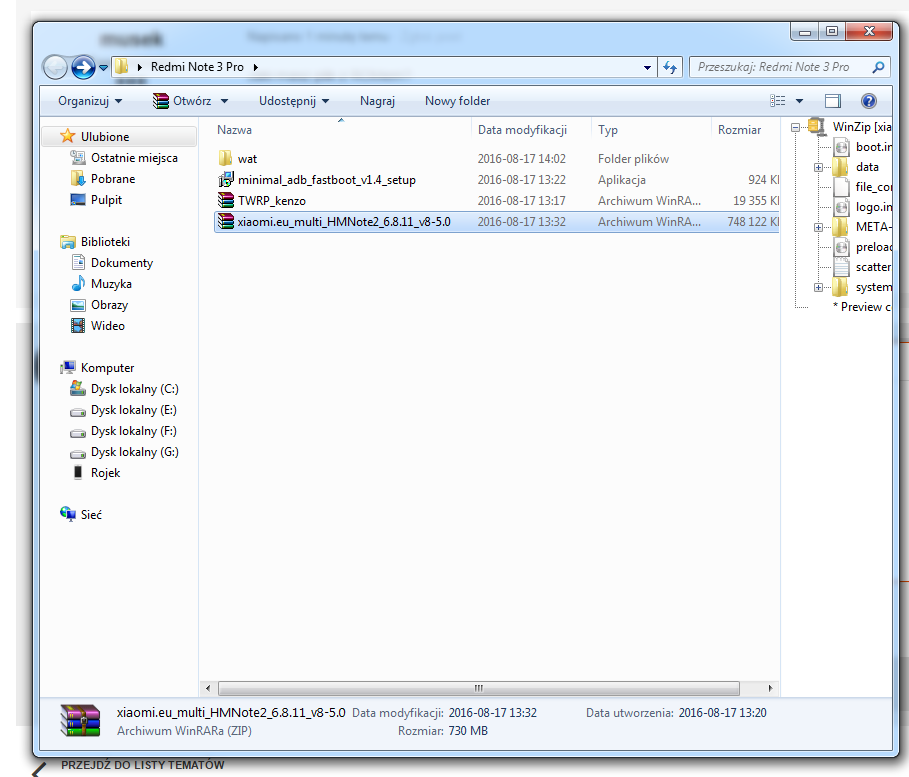Select minimal_adb_fastboot_v1.4_setup application

(326, 180)
